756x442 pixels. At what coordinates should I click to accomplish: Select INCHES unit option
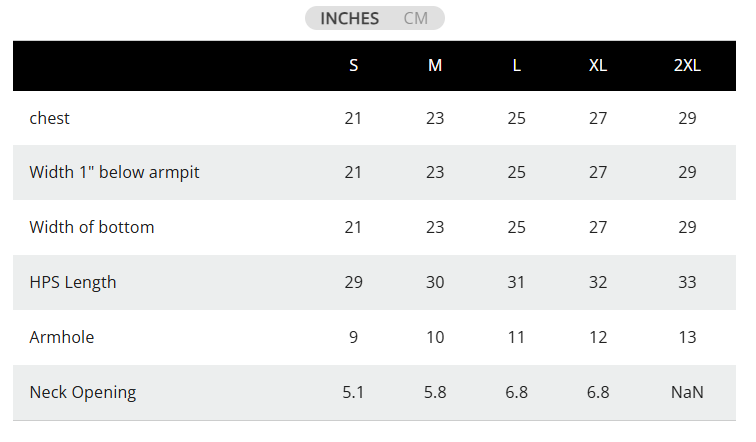(x=349, y=18)
